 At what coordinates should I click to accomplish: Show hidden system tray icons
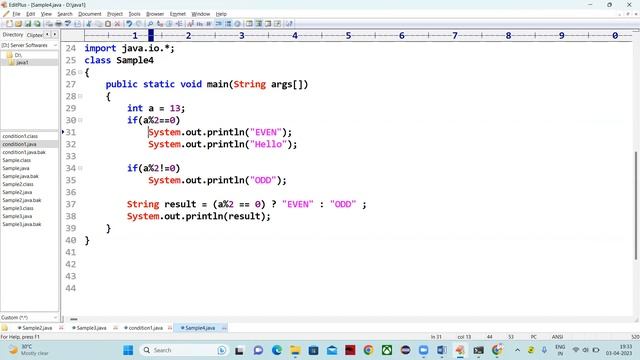pyautogui.click(x=517, y=350)
